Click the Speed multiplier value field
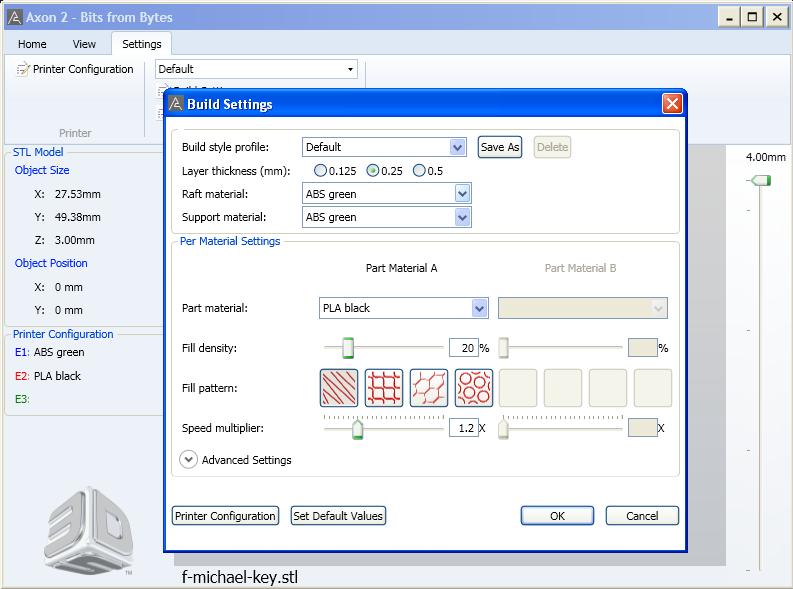Viewport: 793px width, 589px height. pyautogui.click(x=464, y=428)
